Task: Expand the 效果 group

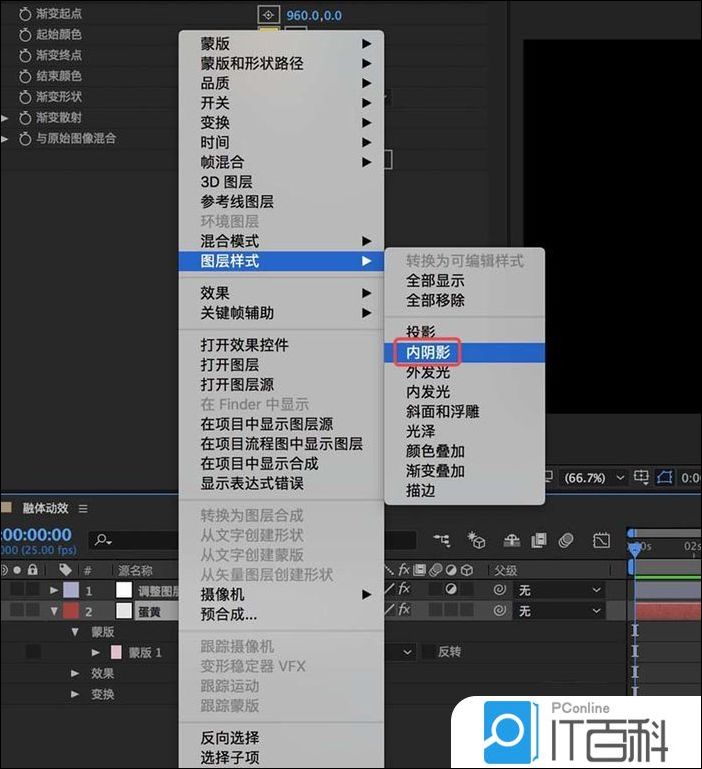Action: click(75, 673)
